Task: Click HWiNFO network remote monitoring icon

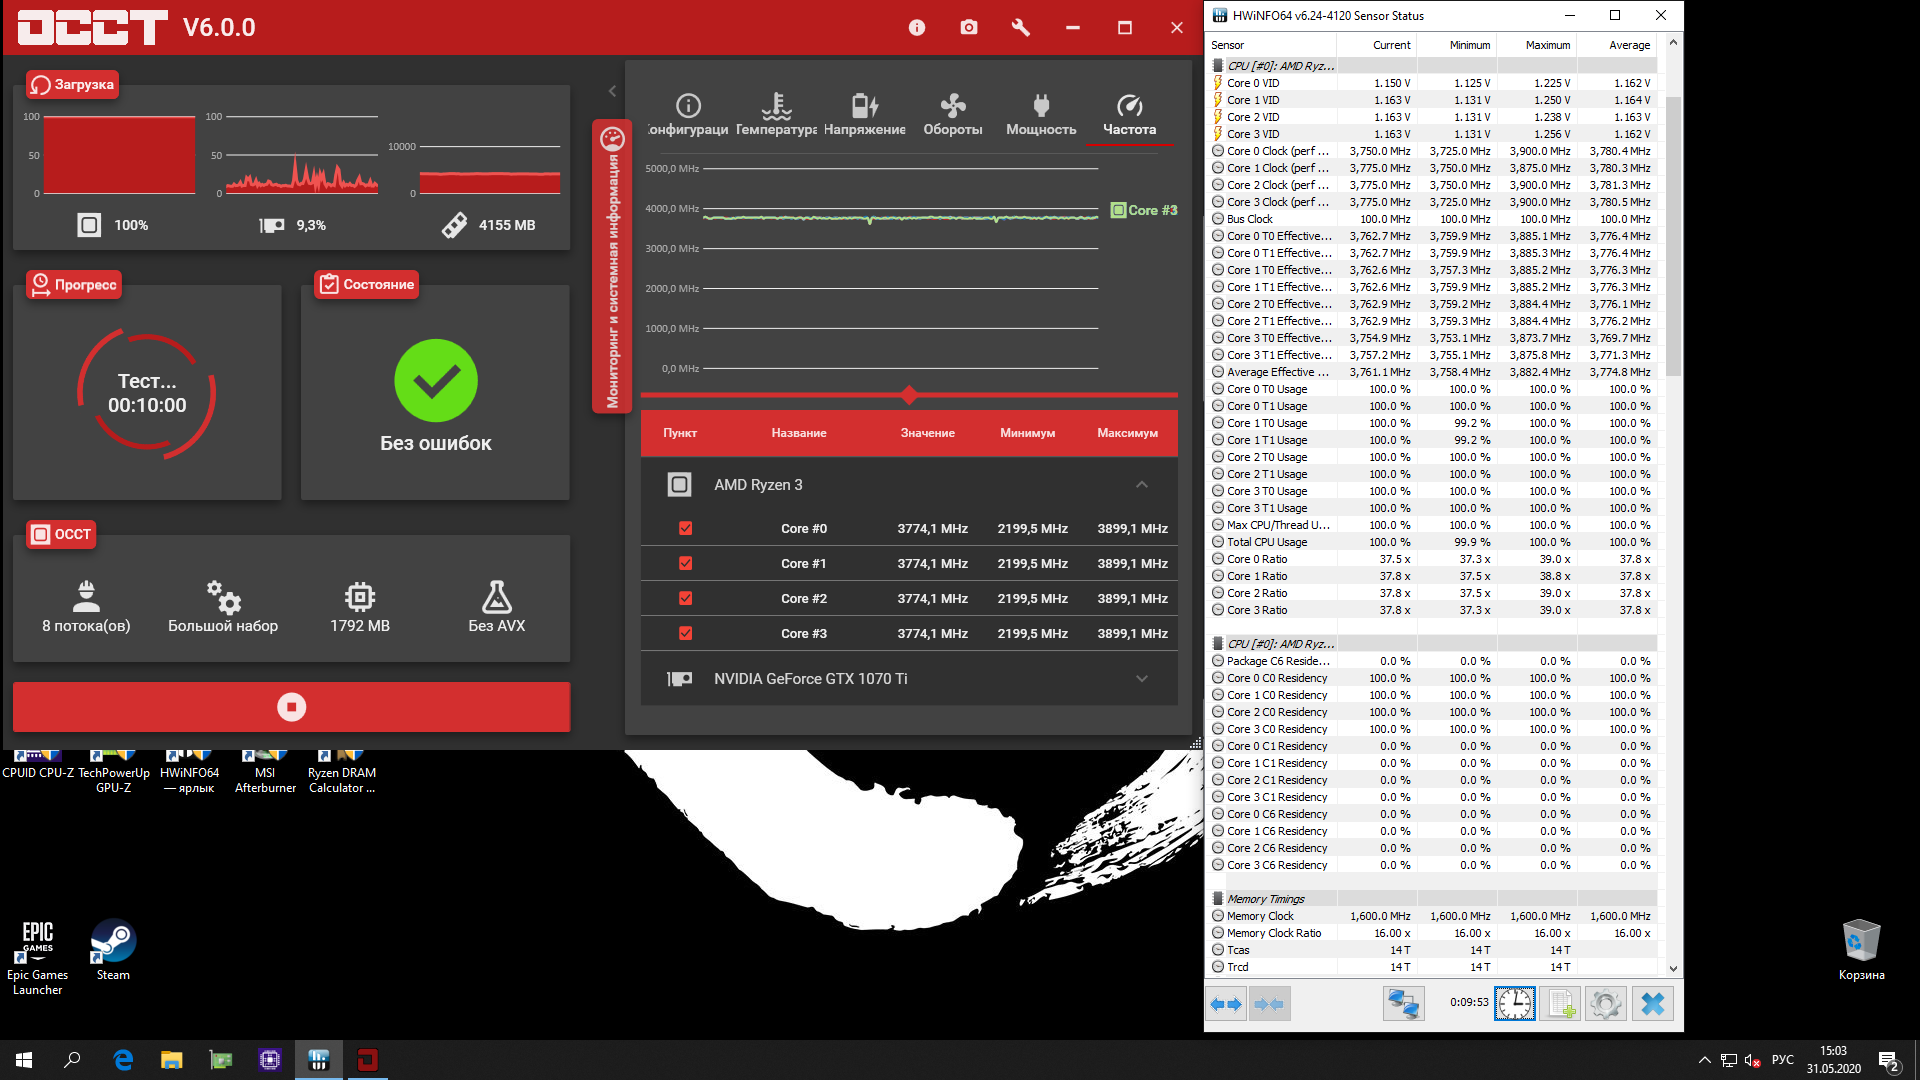Action: (1402, 1003)
